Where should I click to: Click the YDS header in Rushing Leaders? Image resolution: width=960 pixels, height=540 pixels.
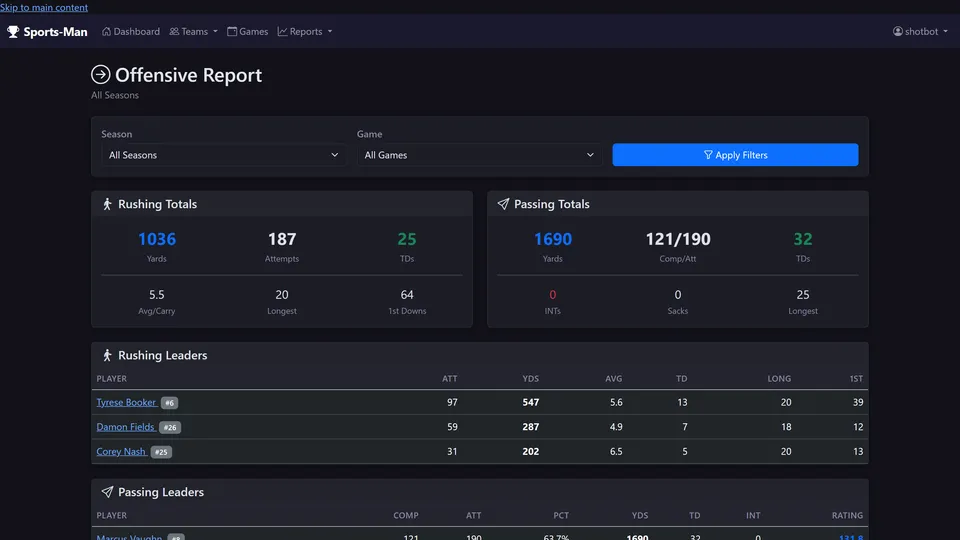click(x=531, y=378)
